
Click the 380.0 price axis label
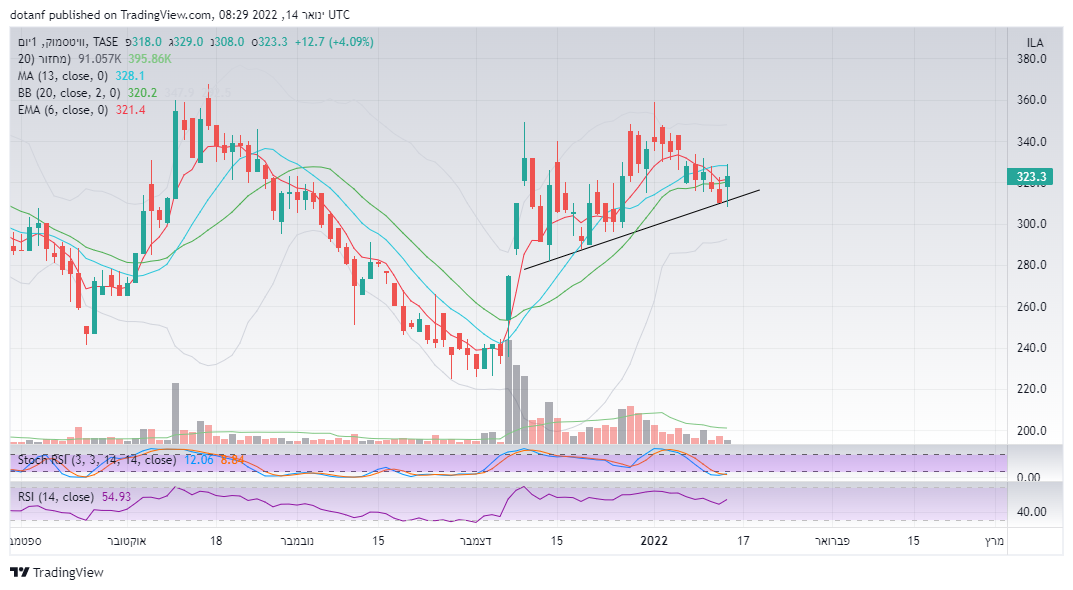(1031, 59)
